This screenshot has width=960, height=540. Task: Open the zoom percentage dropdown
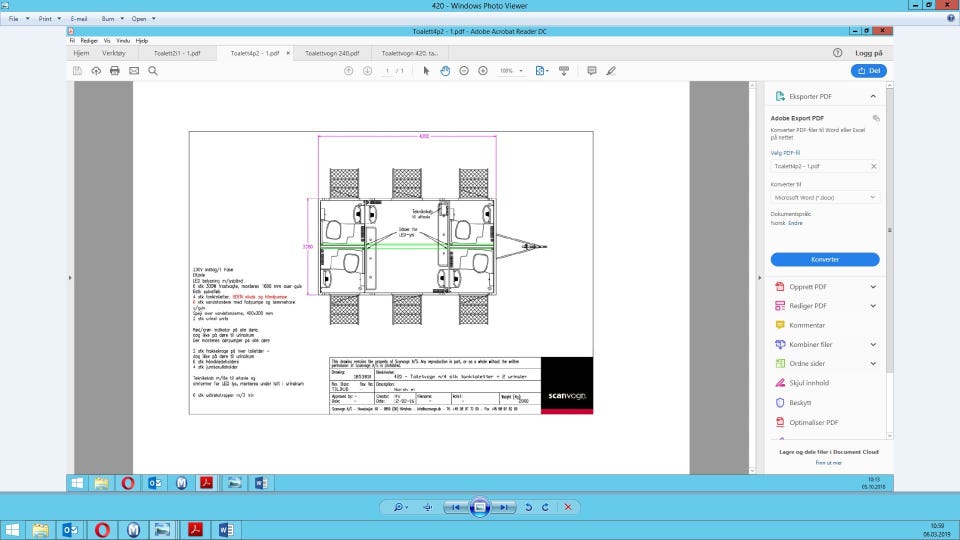(x=513, y=71)
